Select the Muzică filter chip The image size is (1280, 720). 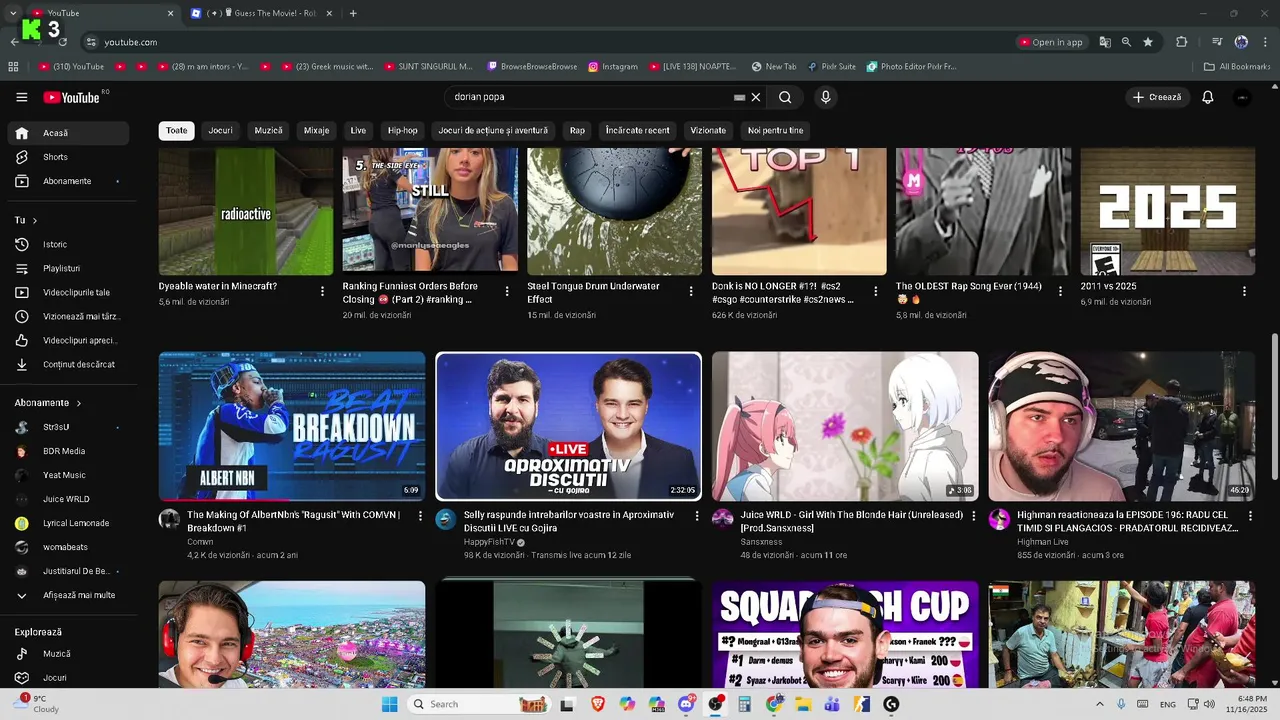268,130
